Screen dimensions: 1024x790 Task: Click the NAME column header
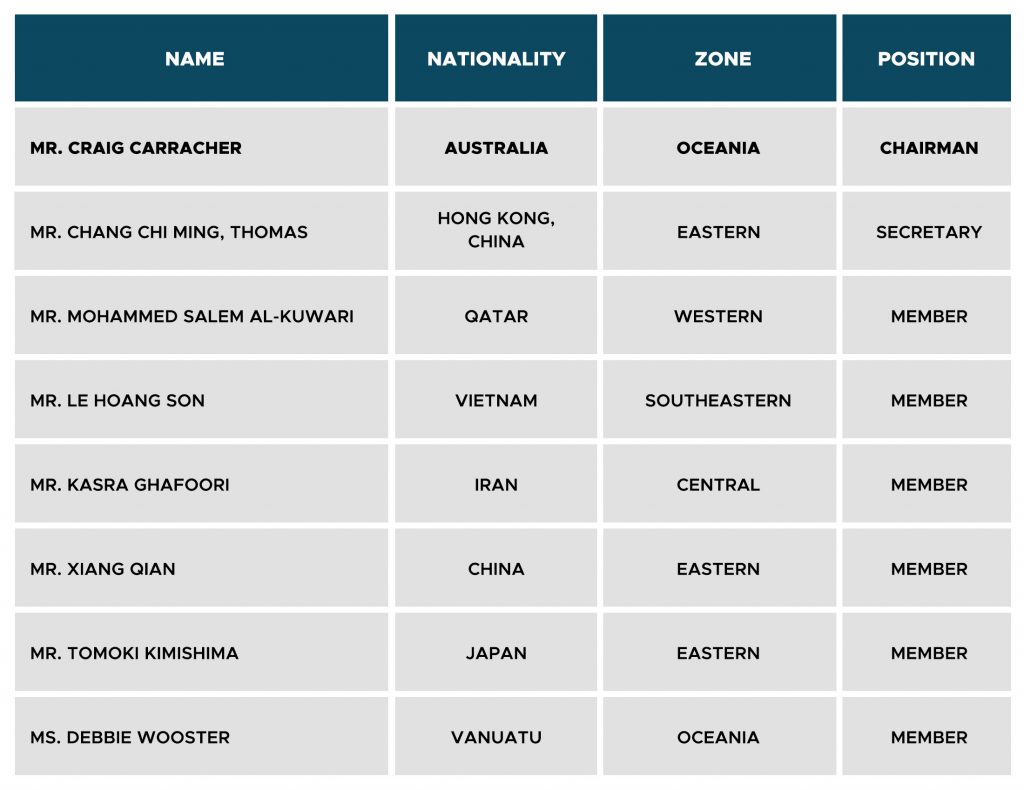pos(201,58)
